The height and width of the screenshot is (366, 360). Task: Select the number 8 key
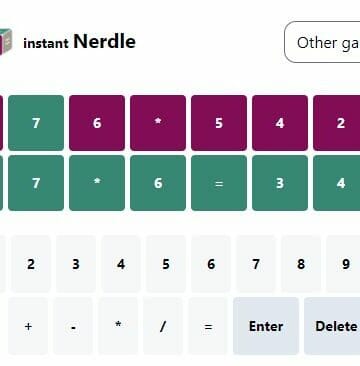coord(301,264)
